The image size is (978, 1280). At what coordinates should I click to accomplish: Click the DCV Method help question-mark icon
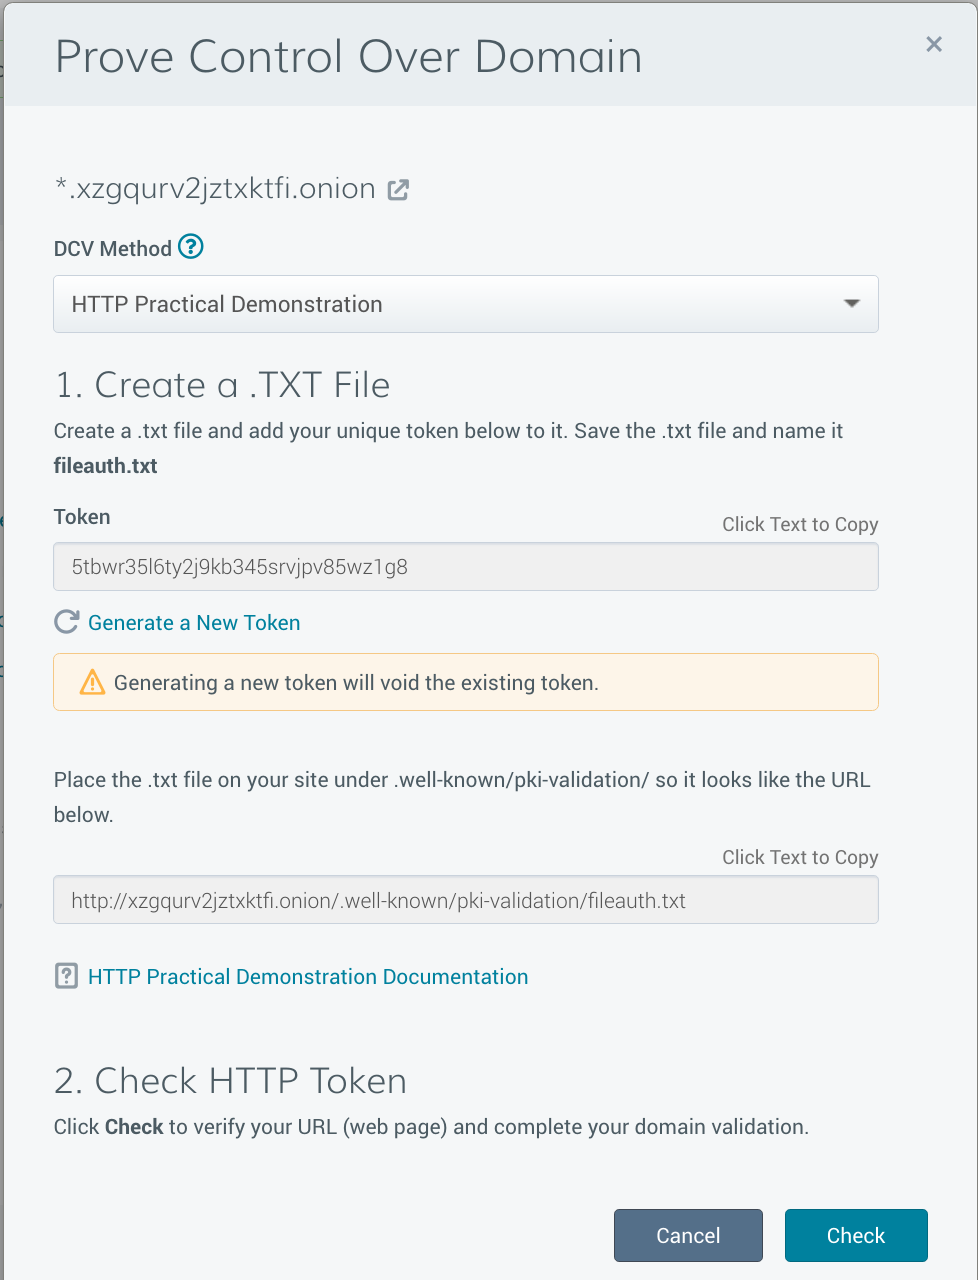(191, 246)
